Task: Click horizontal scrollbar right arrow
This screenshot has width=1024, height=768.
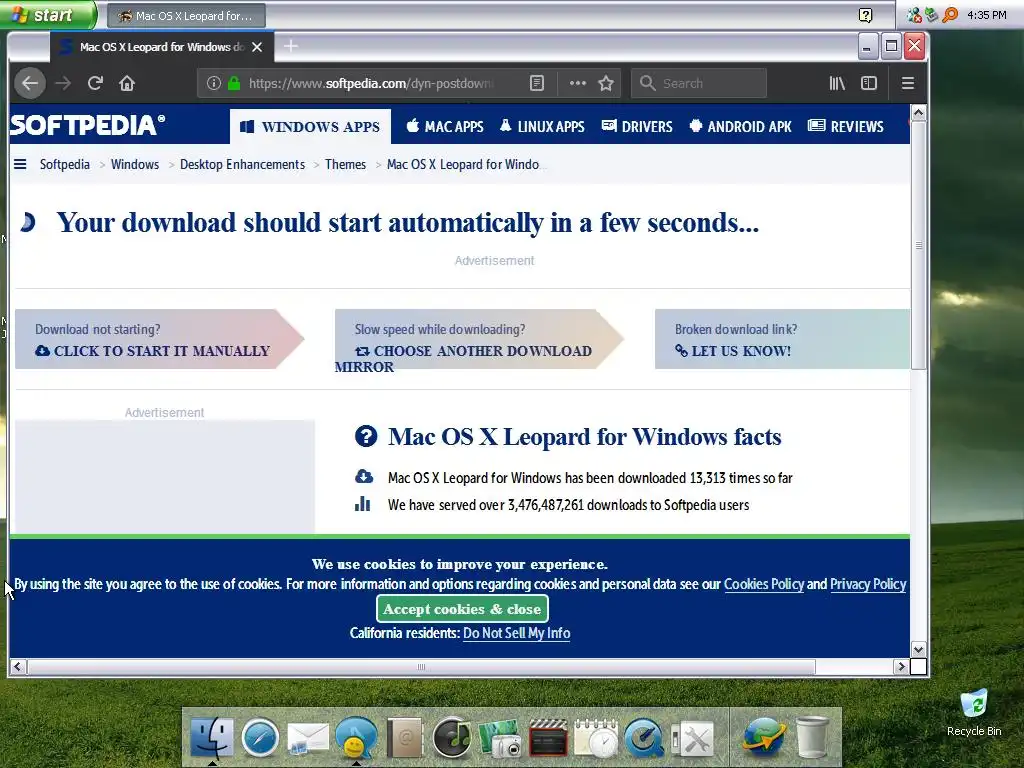Action: (x=901, y=667)
